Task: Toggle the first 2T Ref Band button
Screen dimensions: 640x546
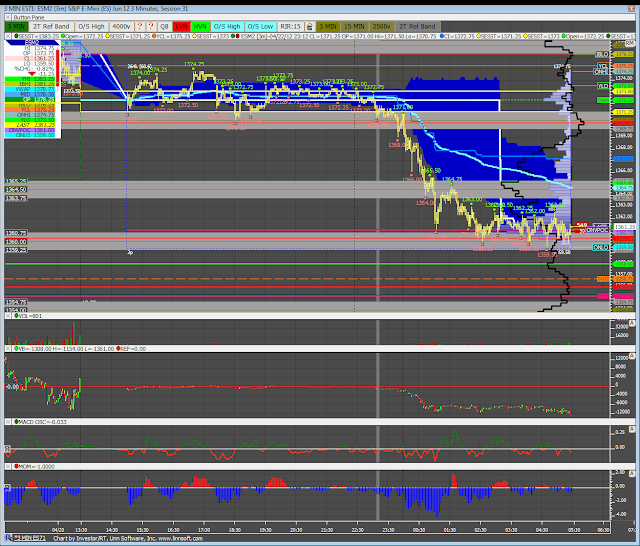Action: [51, 27]
